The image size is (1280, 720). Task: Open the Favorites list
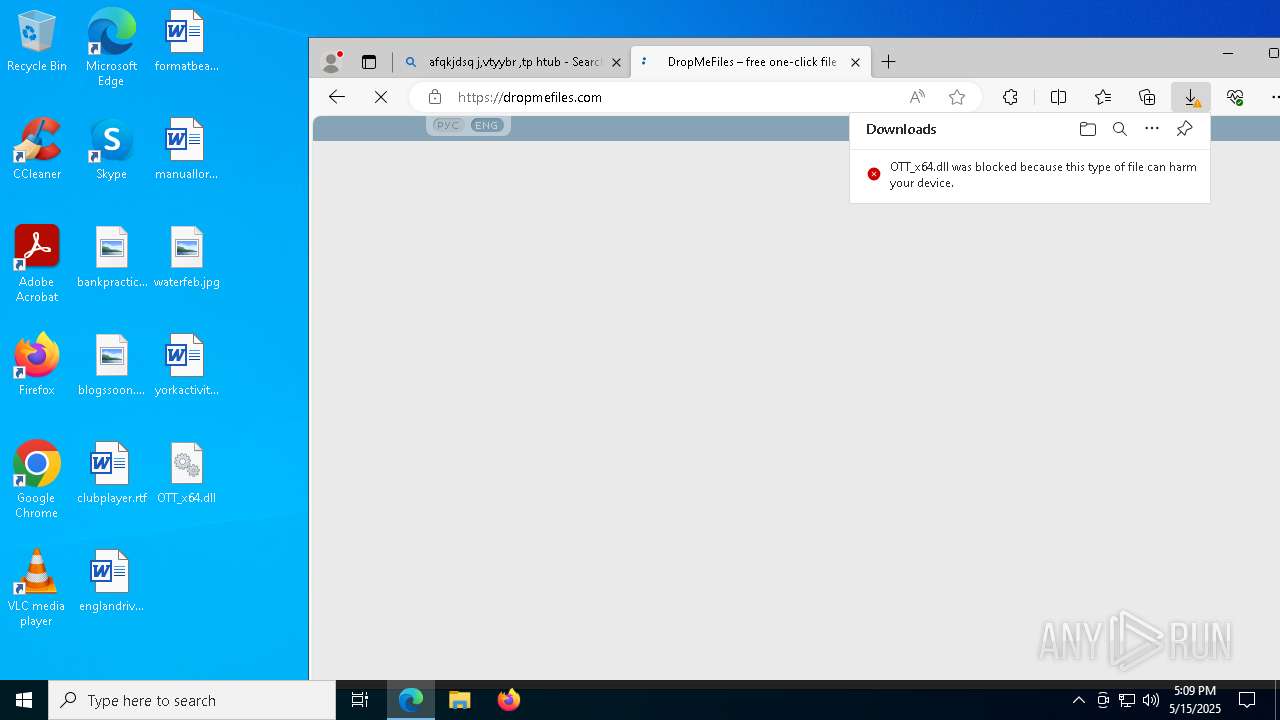coord(1102,97)
